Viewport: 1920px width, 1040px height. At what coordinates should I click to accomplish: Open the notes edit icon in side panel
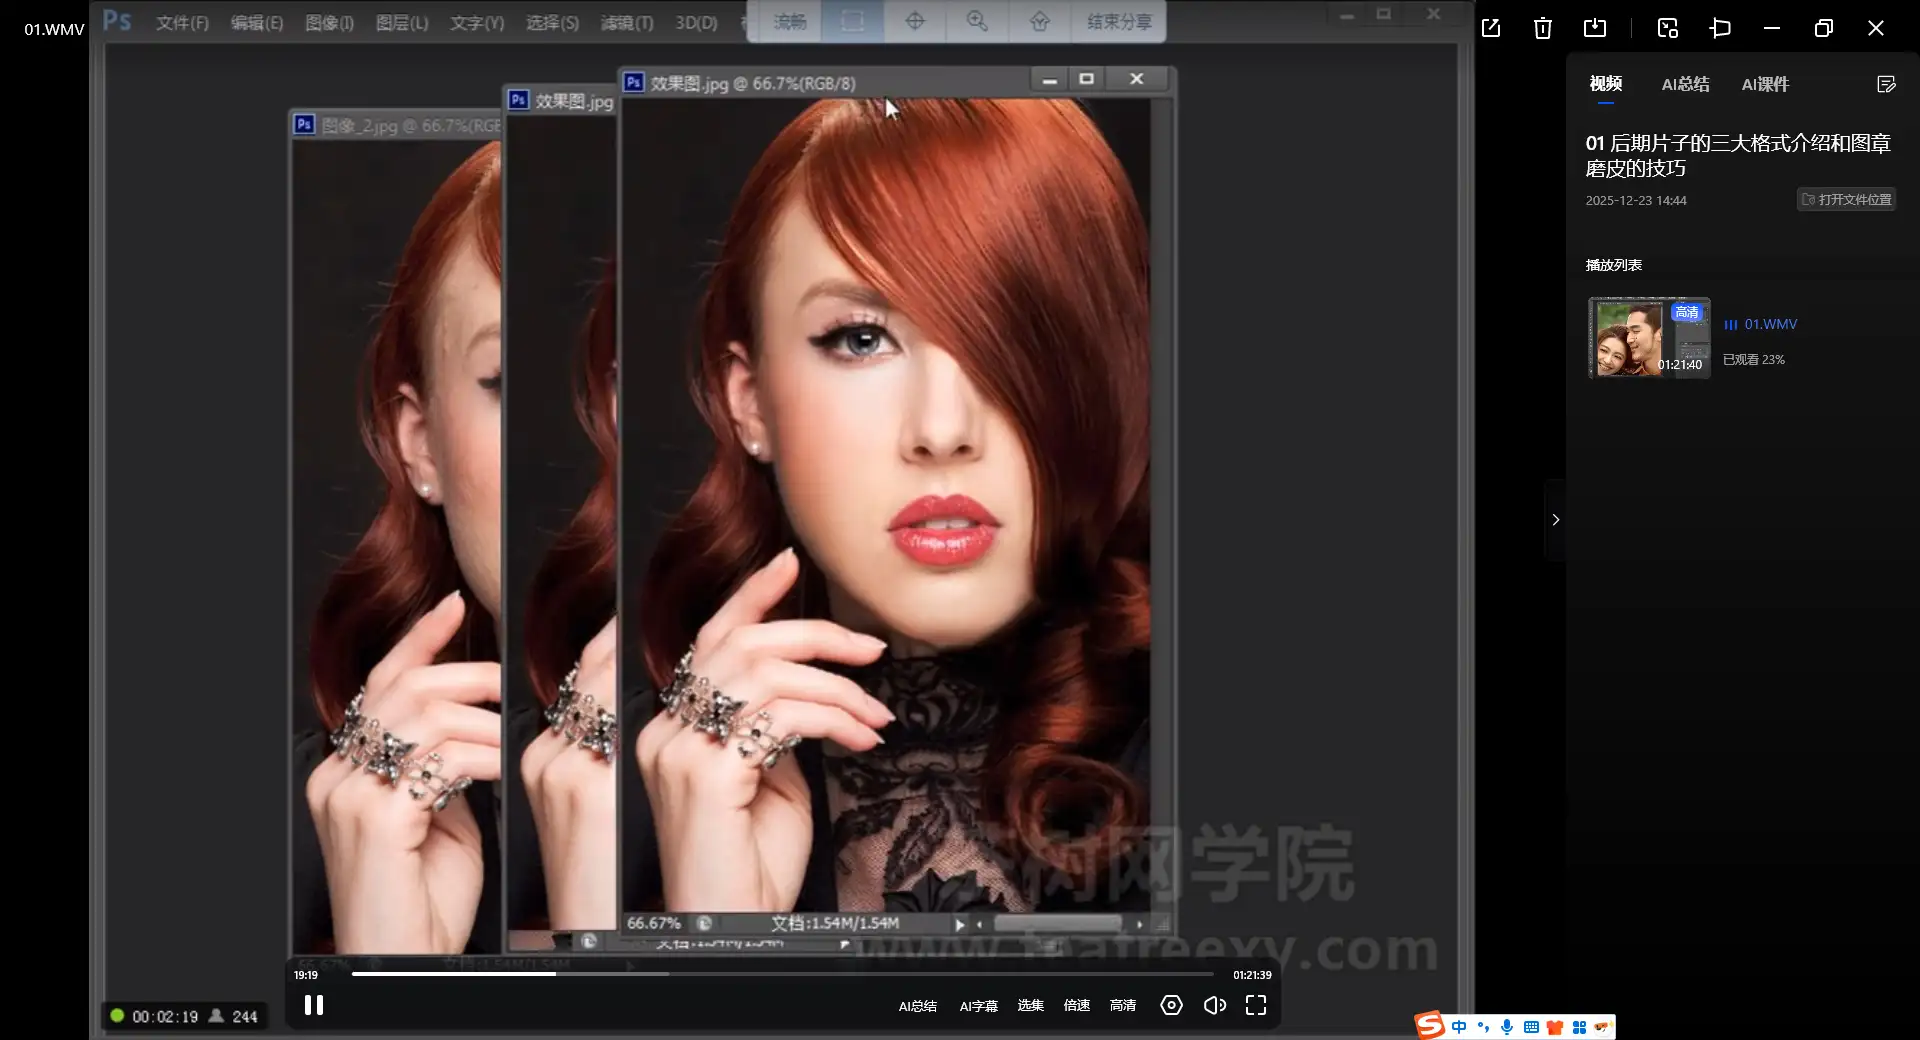1886,84
